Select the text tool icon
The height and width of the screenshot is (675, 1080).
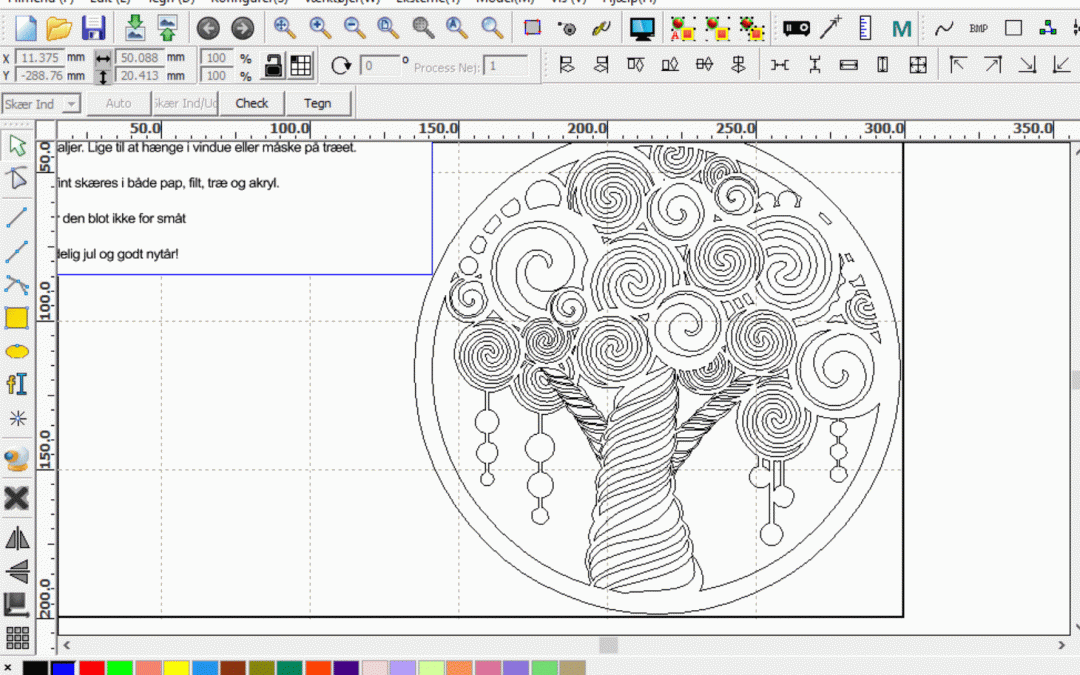(17, 384)
